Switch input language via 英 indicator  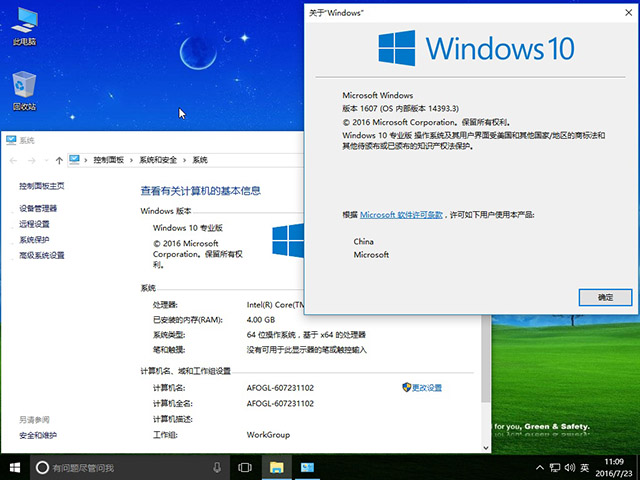584,467
